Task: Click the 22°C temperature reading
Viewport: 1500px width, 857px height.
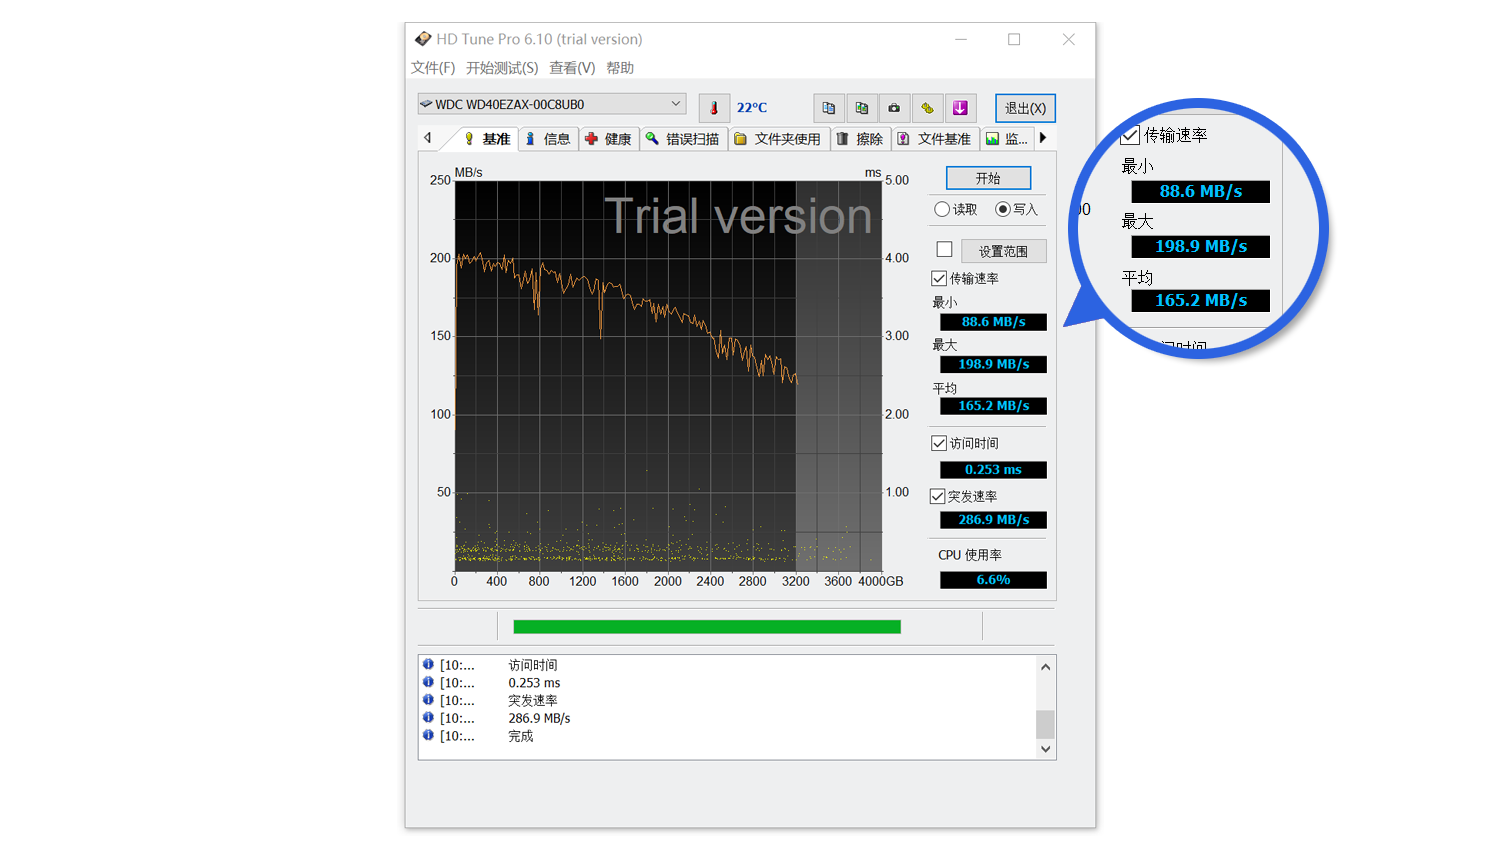Action: [x=752, y=108]
